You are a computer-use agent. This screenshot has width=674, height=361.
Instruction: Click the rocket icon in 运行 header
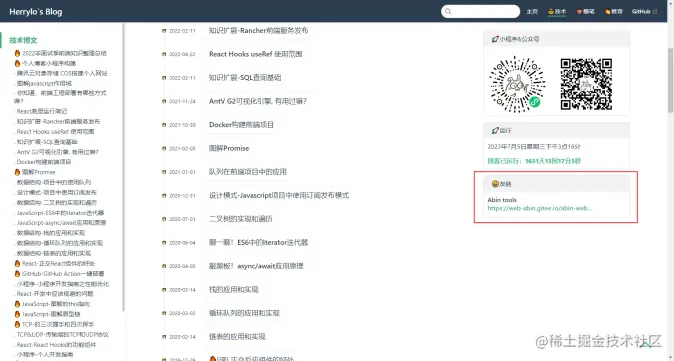495,130
